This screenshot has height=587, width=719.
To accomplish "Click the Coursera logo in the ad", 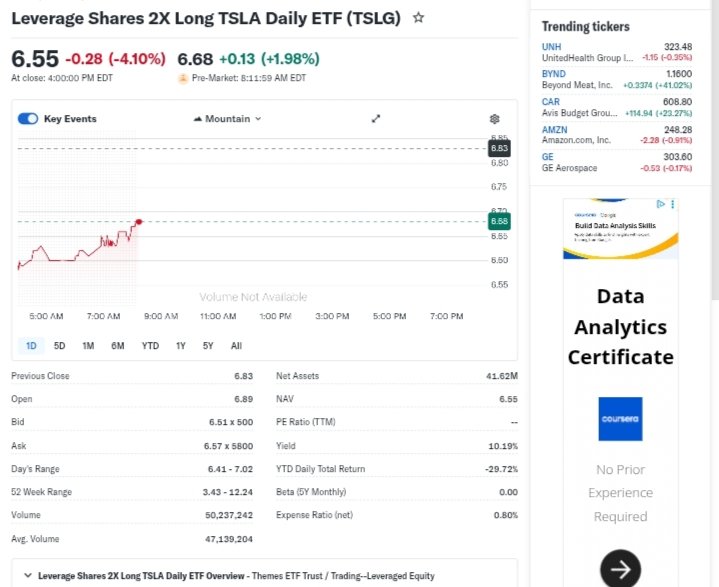I will [620, 419].
